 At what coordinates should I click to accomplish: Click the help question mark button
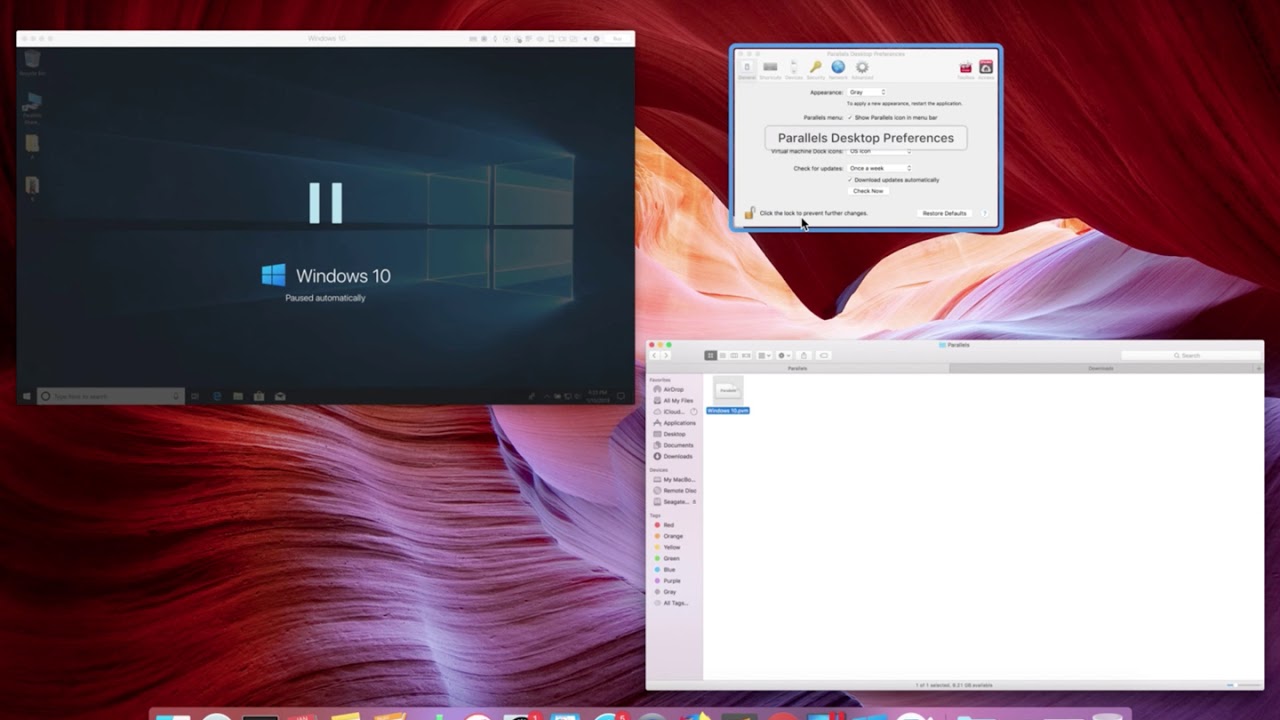(985, 213)
